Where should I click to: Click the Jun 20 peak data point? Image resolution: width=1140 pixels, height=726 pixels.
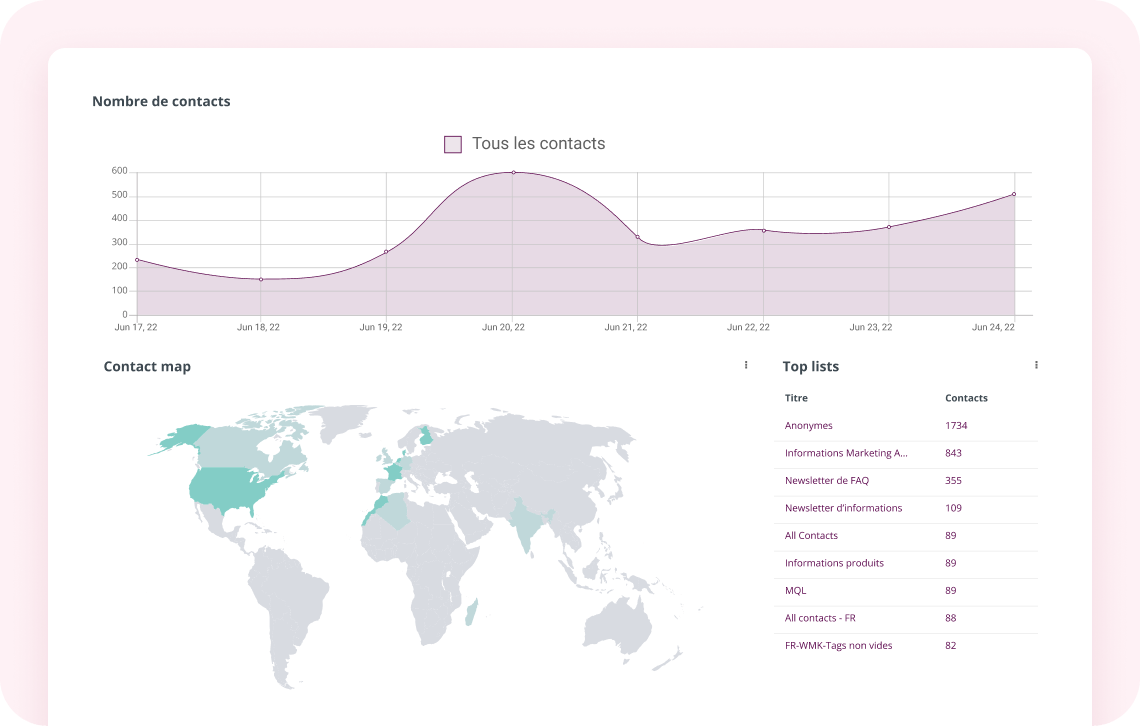(x=513, y=172)
